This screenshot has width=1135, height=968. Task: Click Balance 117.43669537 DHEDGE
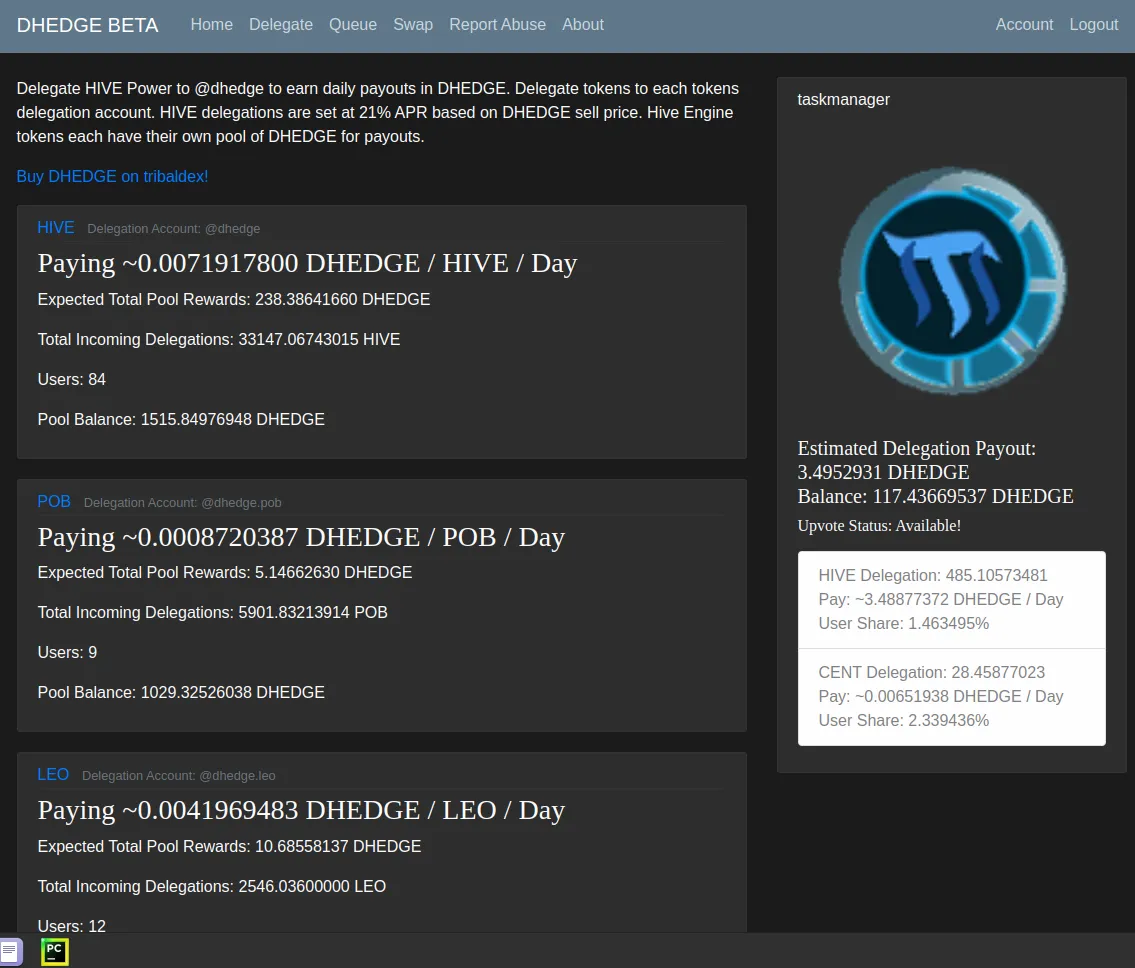935,497
